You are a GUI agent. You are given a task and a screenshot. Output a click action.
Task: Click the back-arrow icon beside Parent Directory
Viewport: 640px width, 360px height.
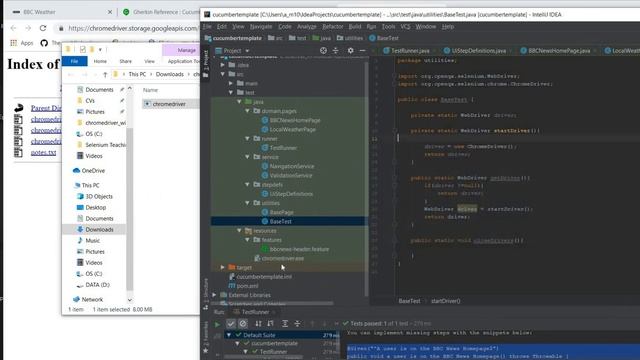[x=19, y=108]
